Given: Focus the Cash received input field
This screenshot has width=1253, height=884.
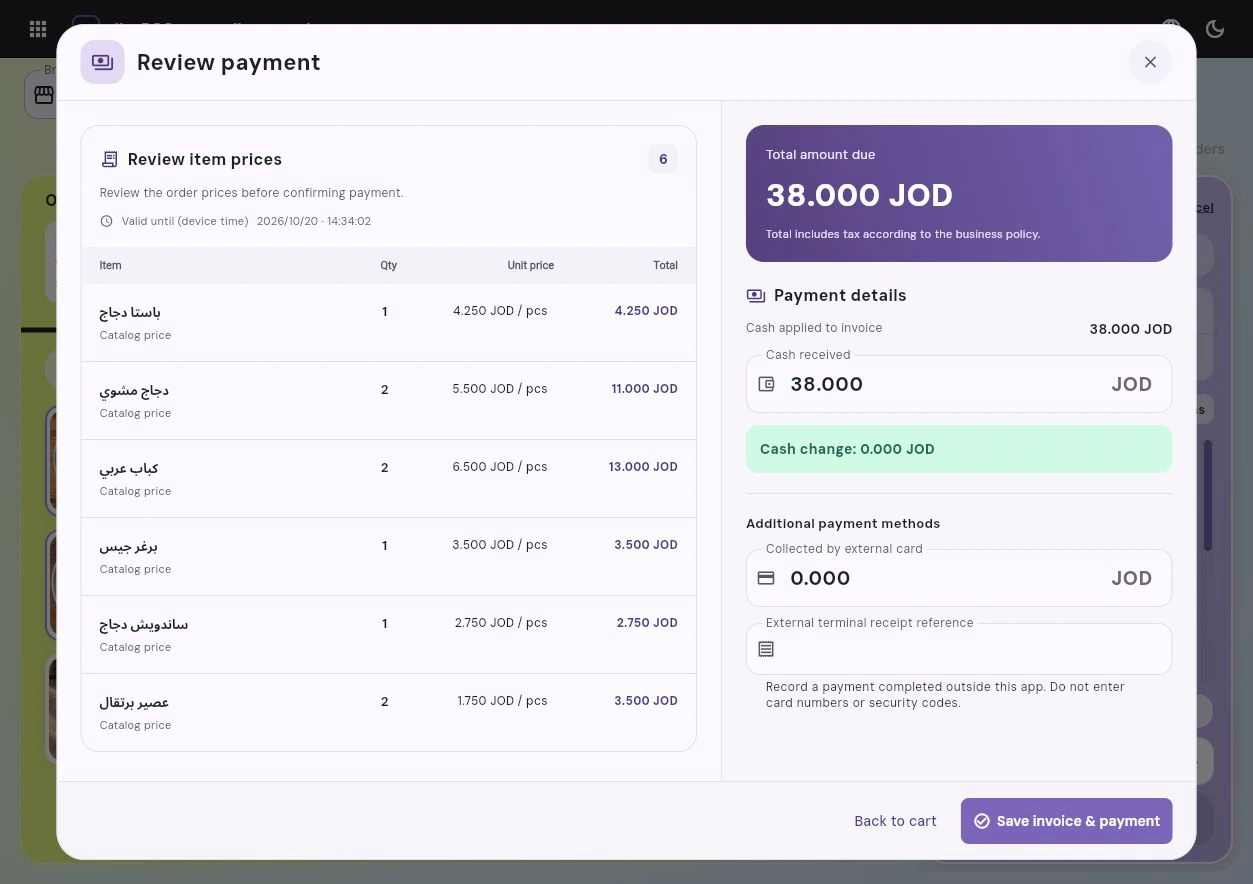Looking at the screenshot, I should (x=958, y=384).
